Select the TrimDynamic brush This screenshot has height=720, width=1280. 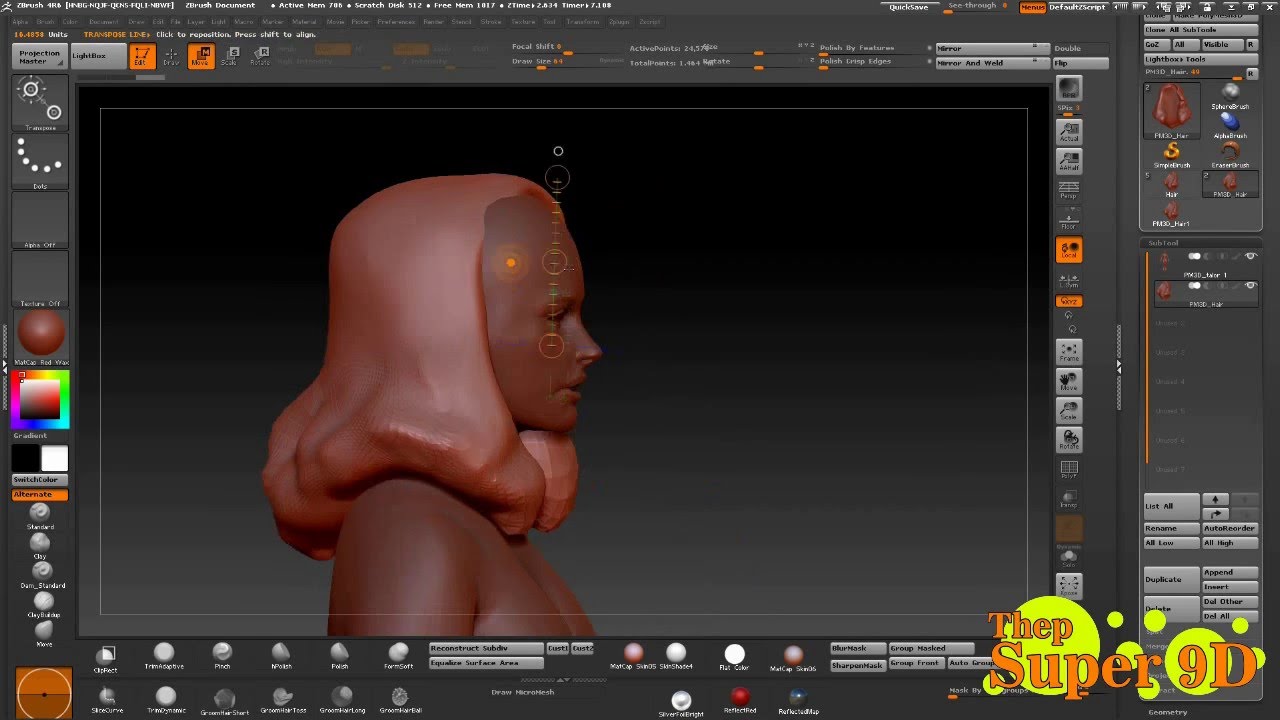point(166,700)
